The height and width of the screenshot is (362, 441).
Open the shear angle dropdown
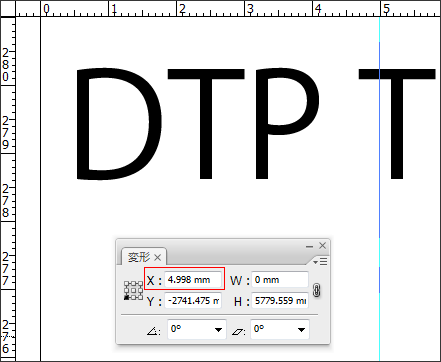click(301, 330)
